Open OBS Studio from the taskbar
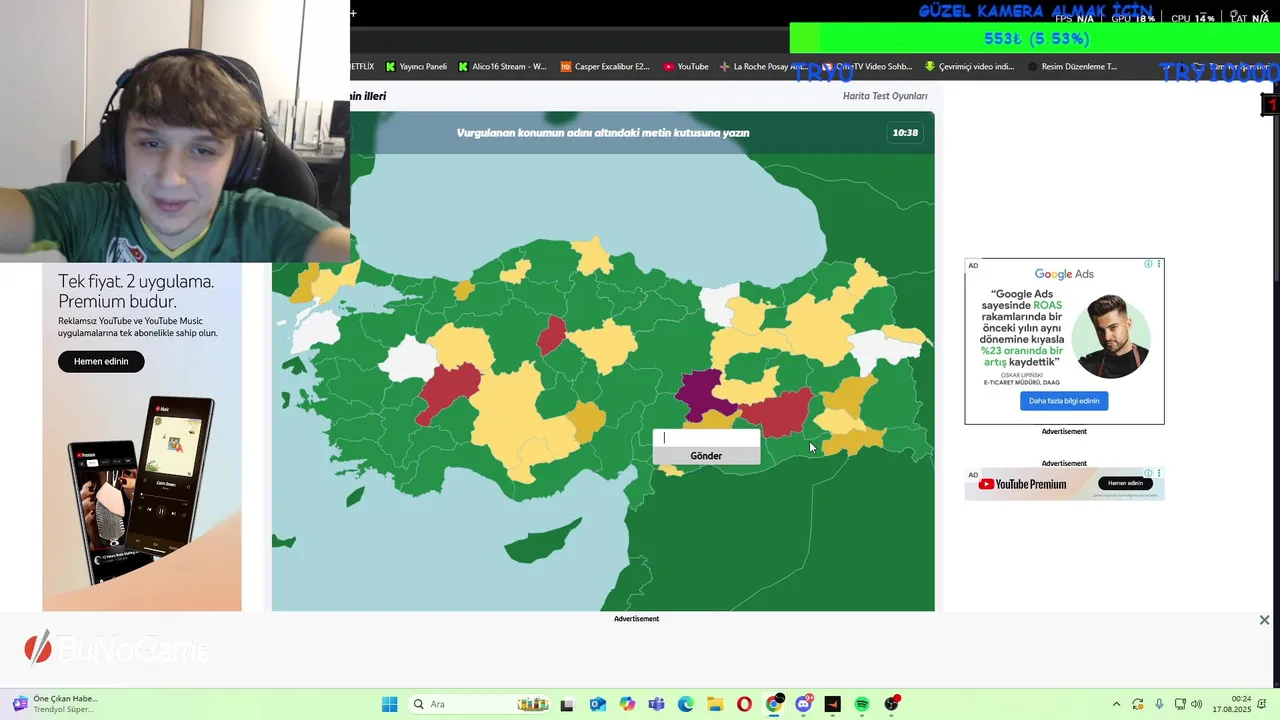The width and height of the screenshot is (1280, 720). 891,704
